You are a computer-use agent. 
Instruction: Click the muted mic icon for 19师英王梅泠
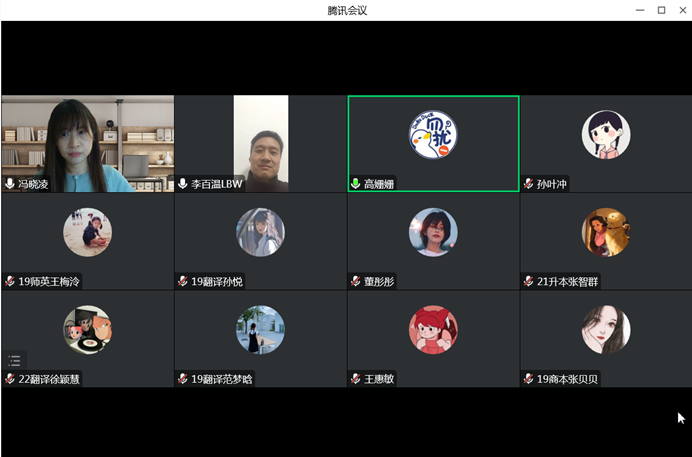tap(10, 282)
